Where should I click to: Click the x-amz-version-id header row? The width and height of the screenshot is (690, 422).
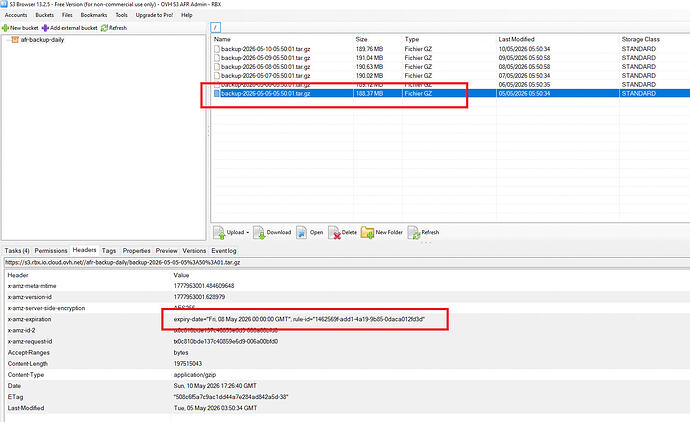[347, 297]
